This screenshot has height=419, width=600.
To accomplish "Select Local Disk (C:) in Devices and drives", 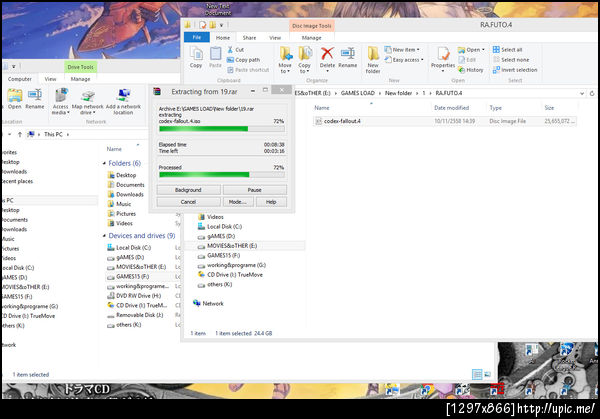I will tap(129, 248).
